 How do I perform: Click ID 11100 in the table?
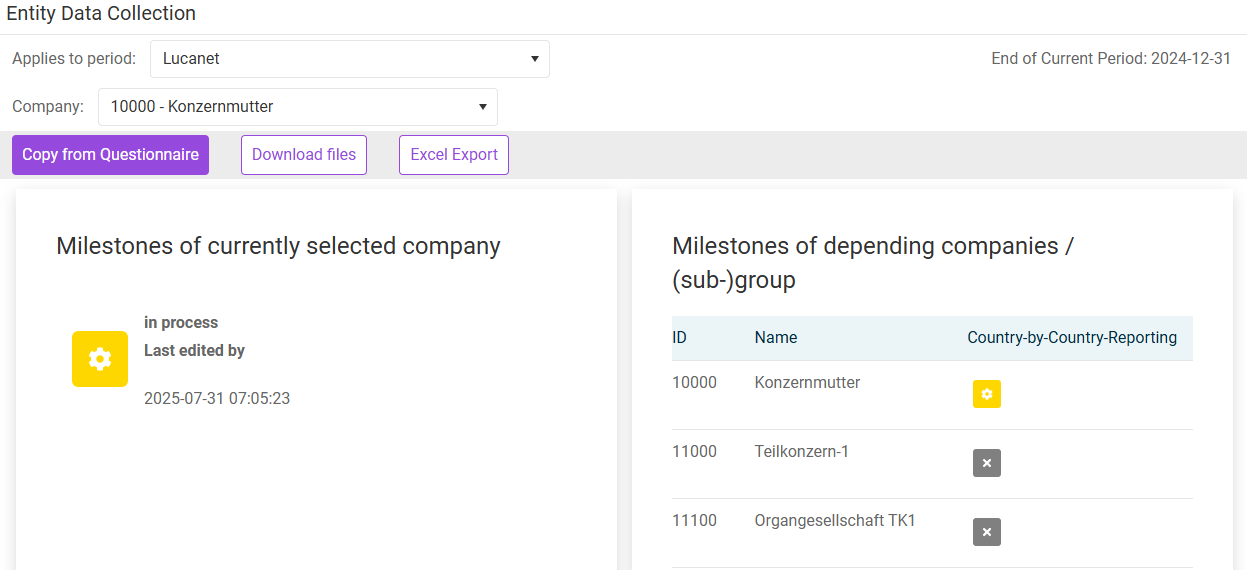coord(694,521)
